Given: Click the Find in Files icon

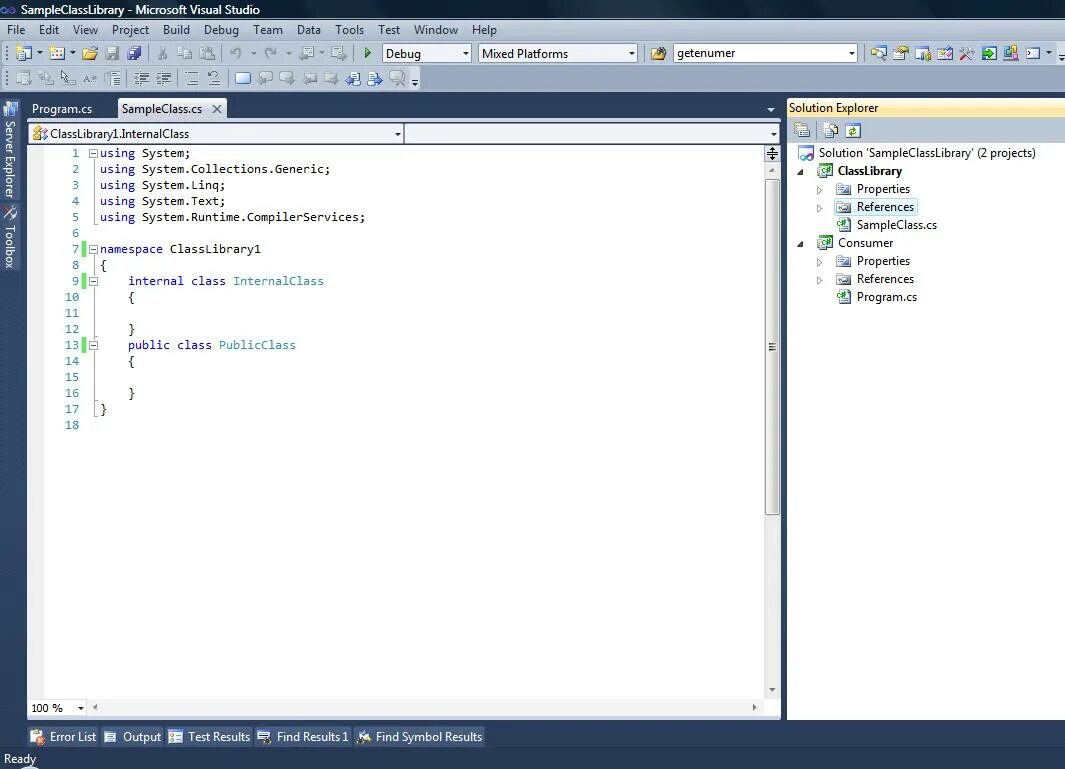Looking at the screenshot, I should pyautogui.click(x=658, y=53).
